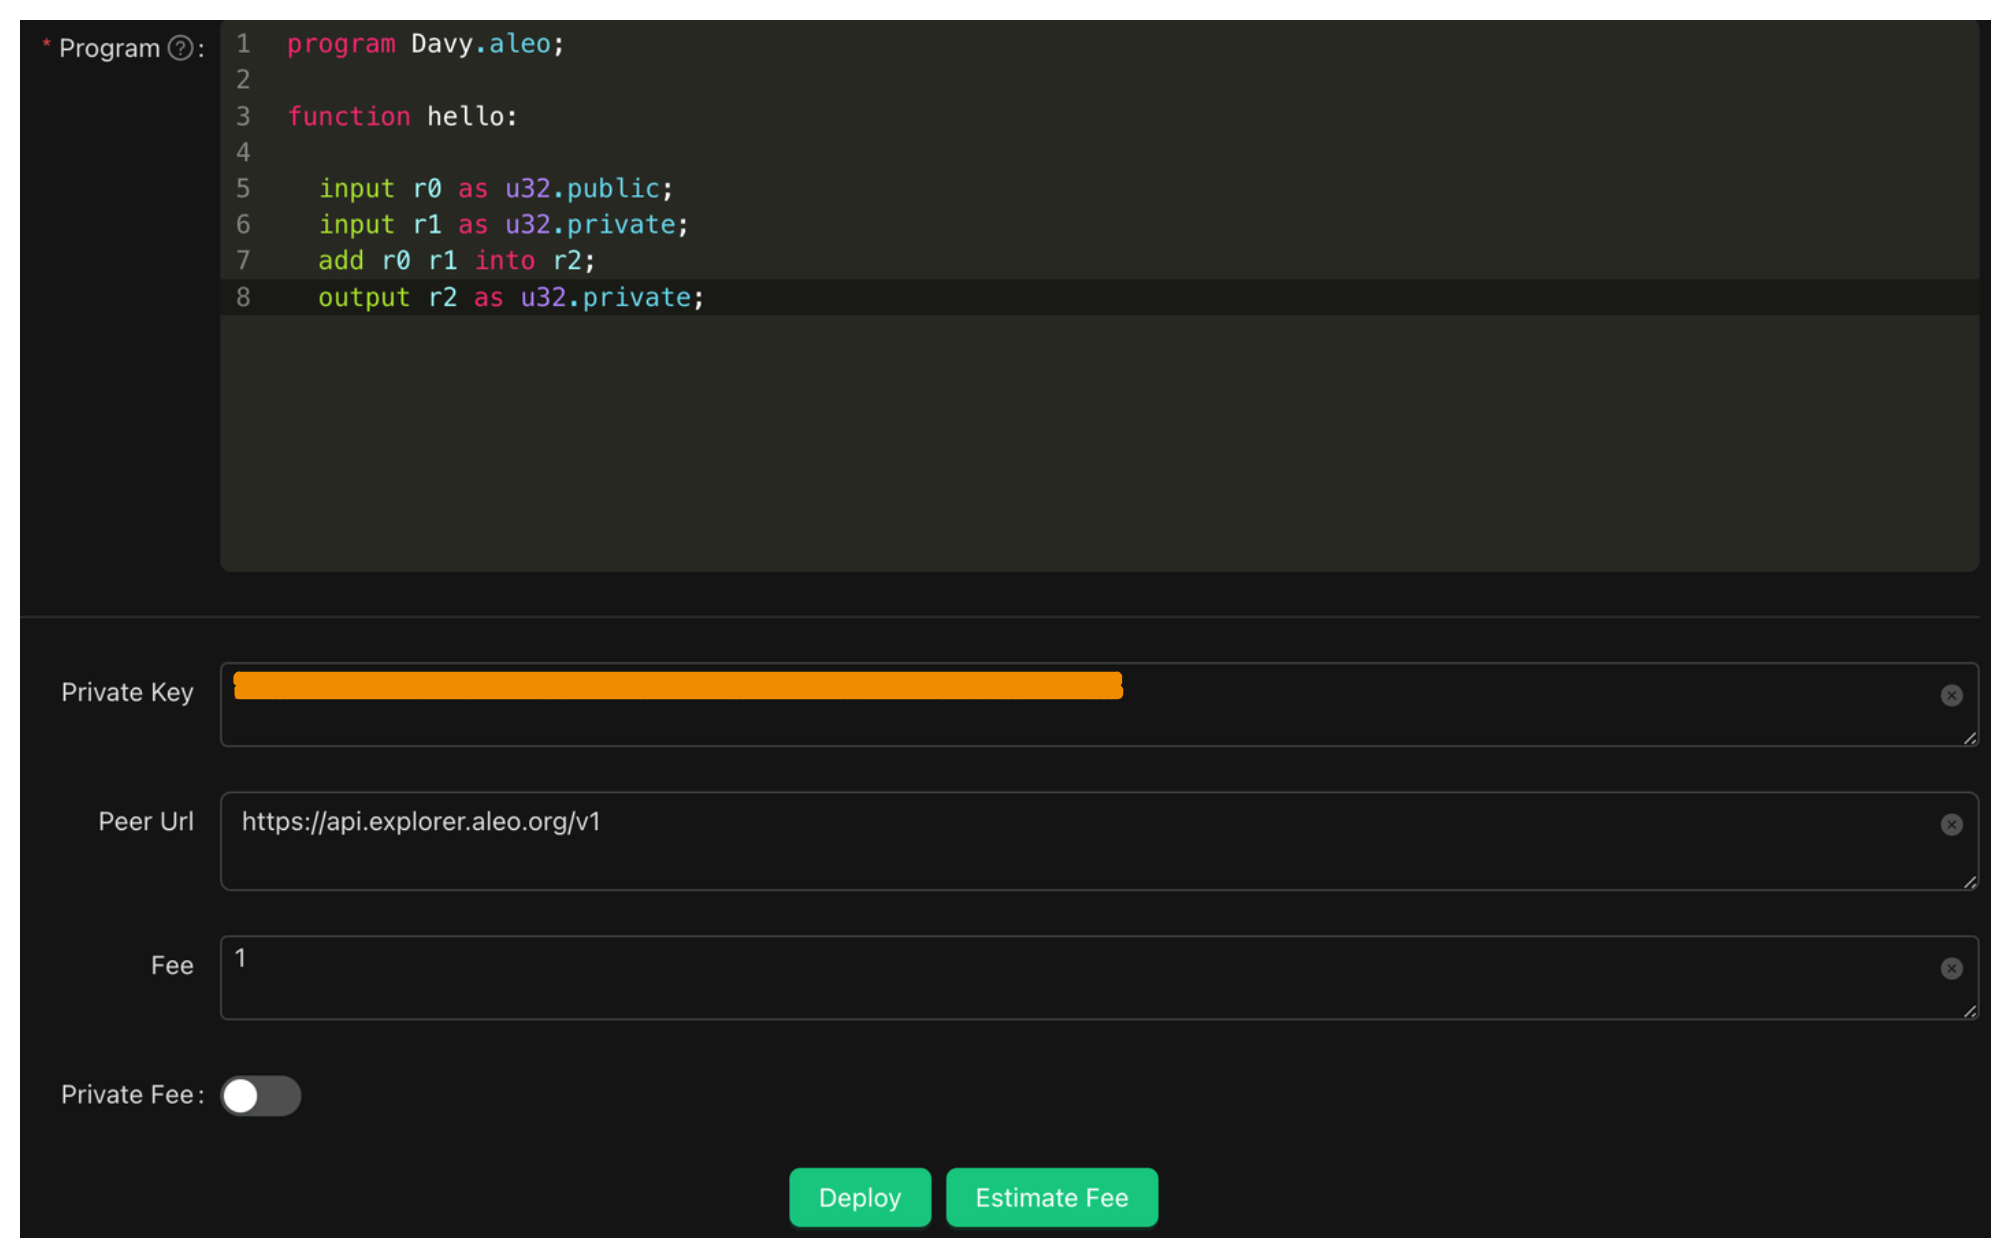The image size is (2010, 1258).
Task: Clear the Fee field
Action: tap(1950, 968)
